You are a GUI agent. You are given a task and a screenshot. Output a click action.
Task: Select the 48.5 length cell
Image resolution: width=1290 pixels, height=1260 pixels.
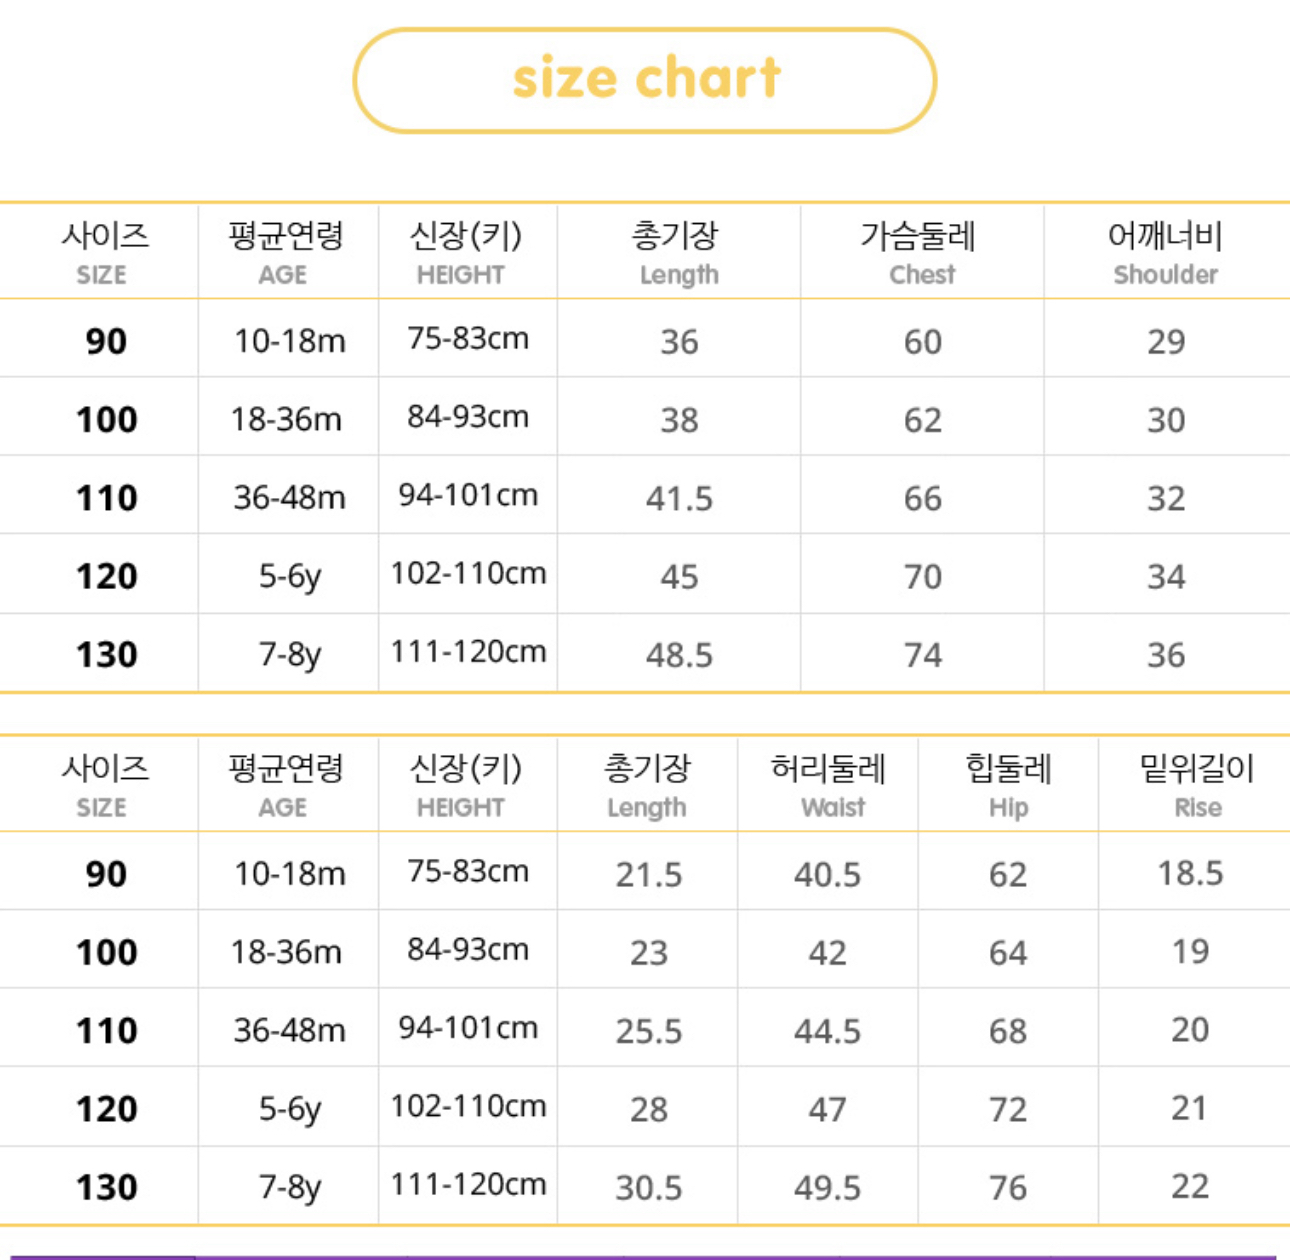679,655
